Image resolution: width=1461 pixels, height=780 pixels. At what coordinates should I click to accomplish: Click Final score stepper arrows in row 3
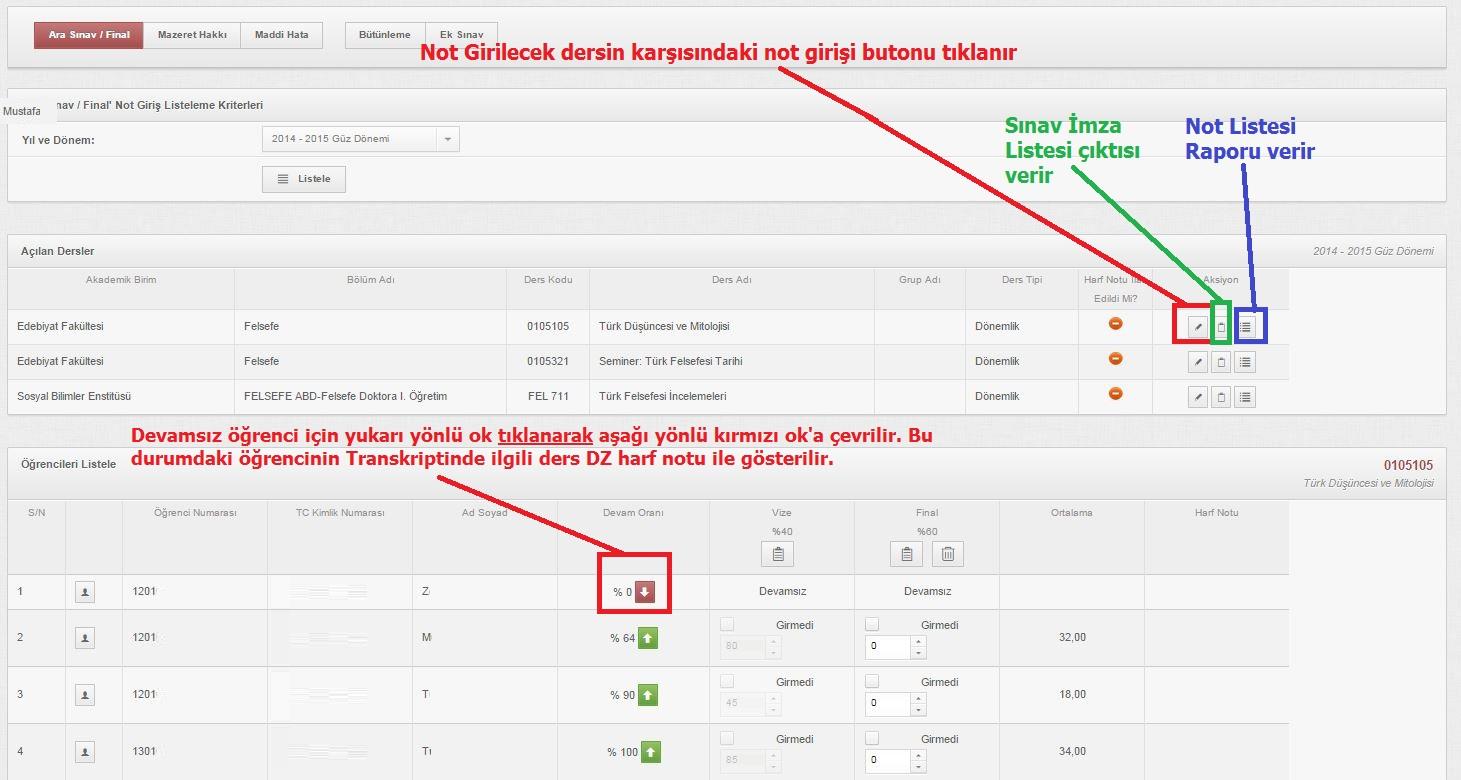[919, 703]
